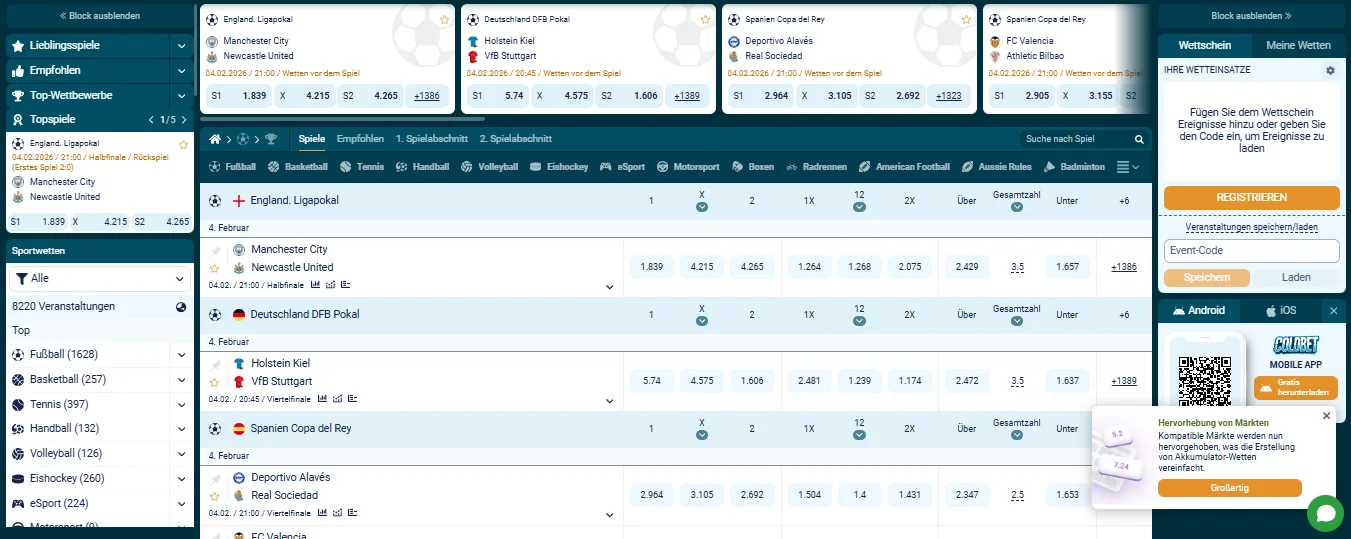The height and width of the screenshot is (539, 1351).
Task: Select odds 1.606 for VfB Stuttgart in the match list
Action: click(x=752, y=381)
